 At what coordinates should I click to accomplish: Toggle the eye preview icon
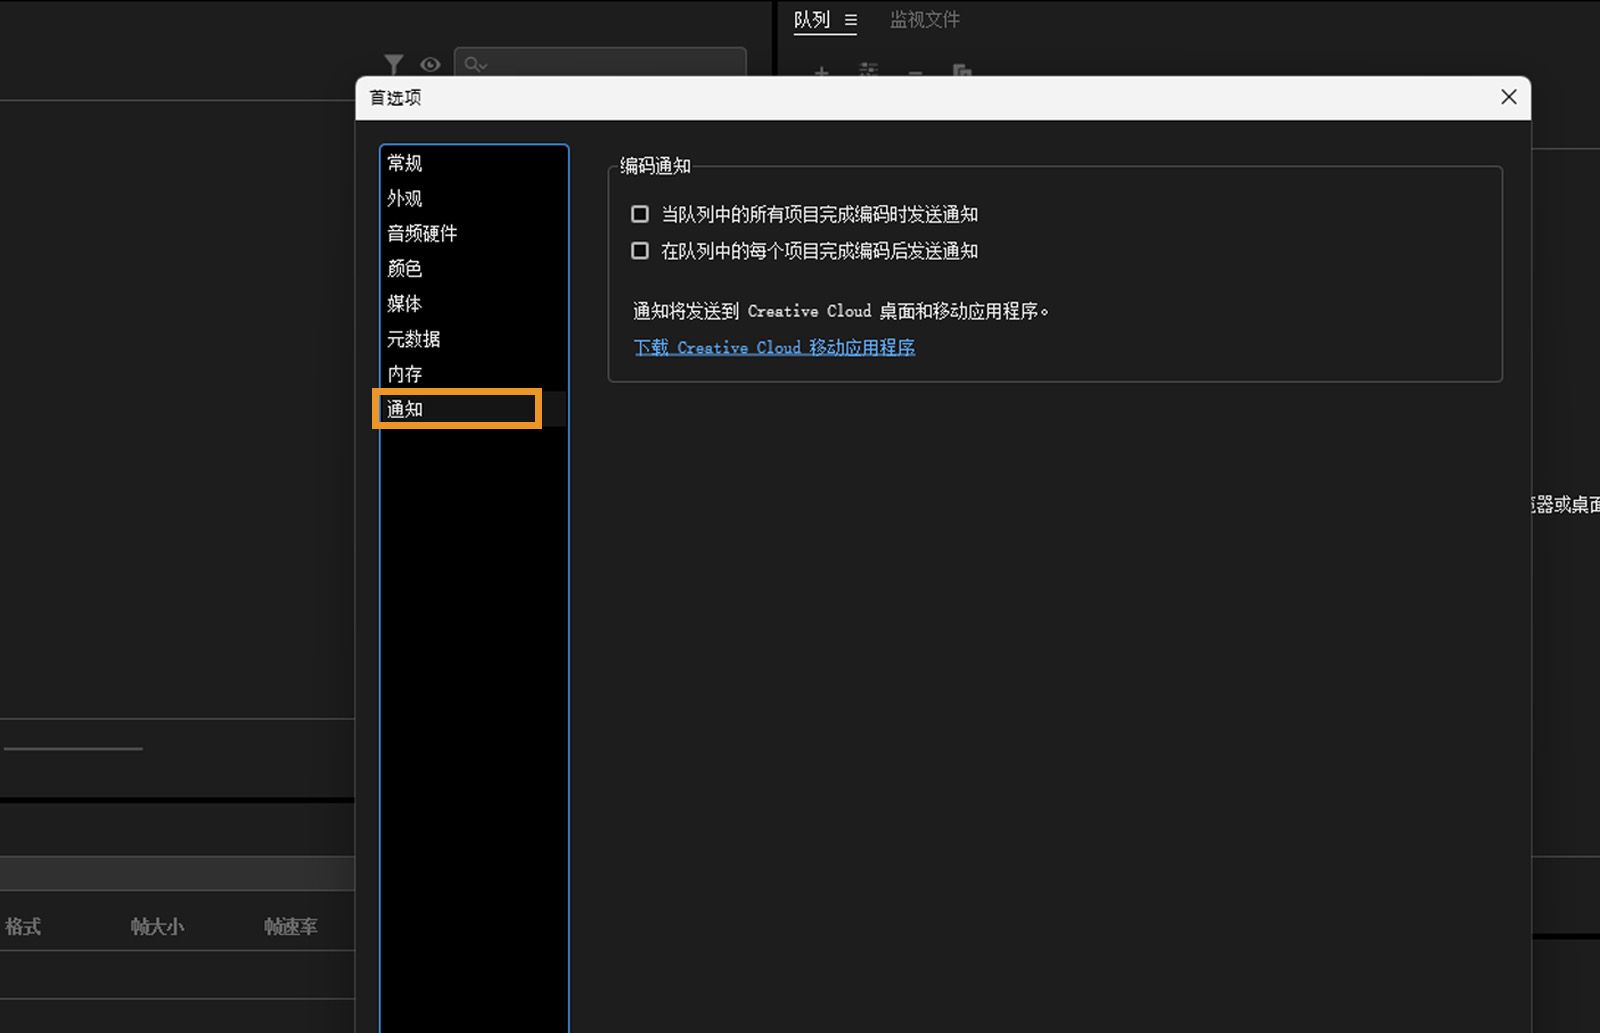430,64
